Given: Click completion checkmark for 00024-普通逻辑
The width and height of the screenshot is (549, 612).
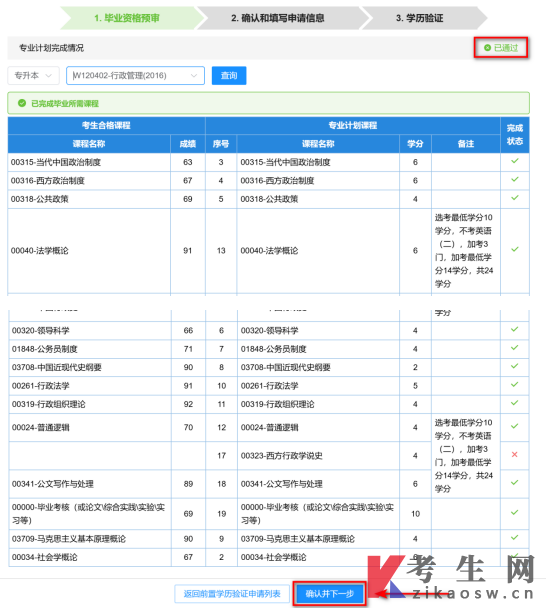Looking at the screenshot, I should click(514, 426).
